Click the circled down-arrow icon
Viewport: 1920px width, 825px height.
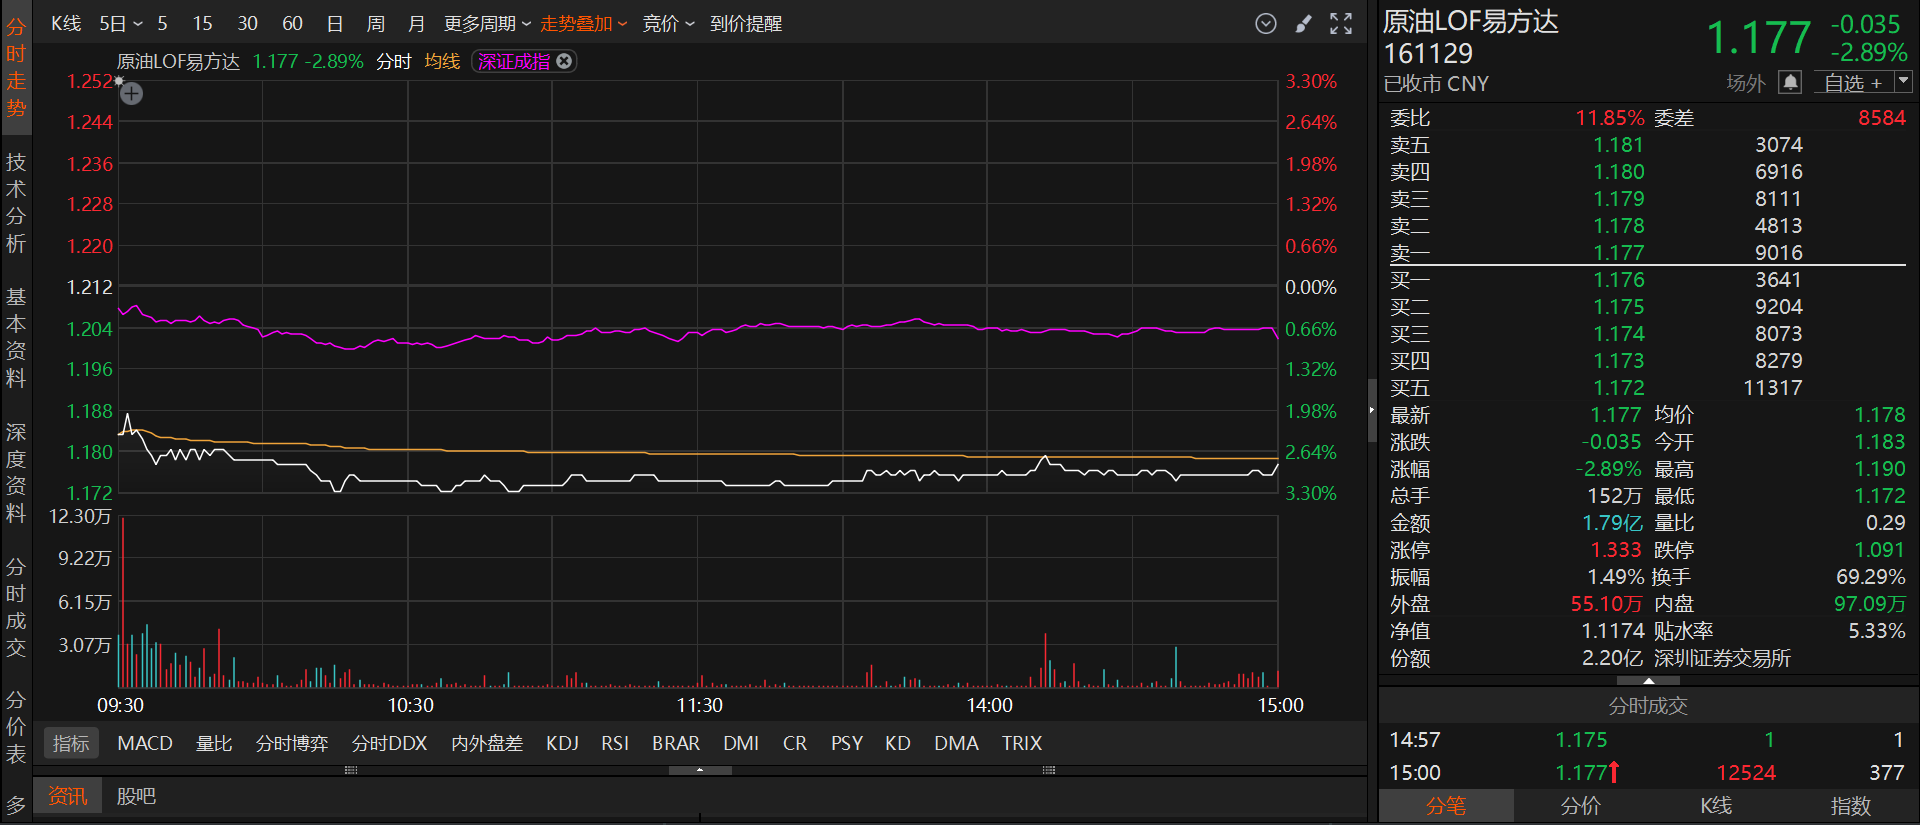click(1265, 24)
